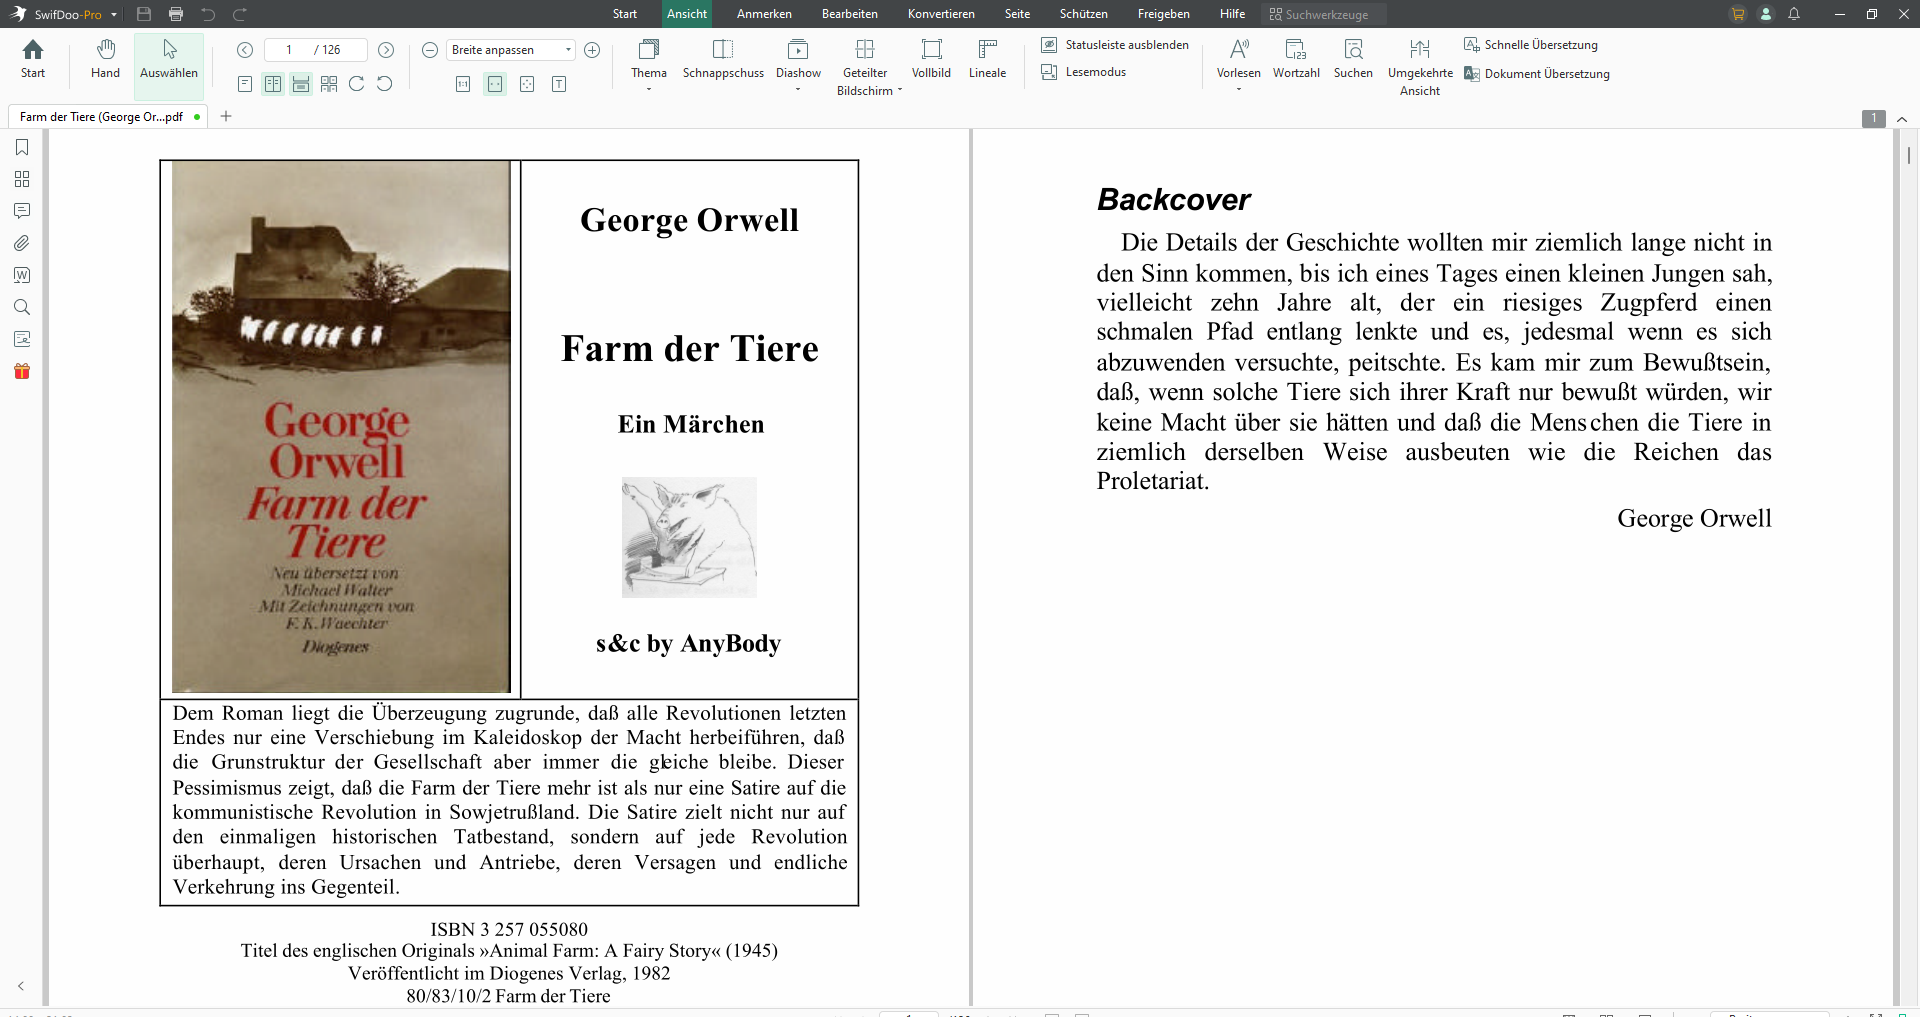
Task: Show cover page in two-page layout
Action: point(329,84)
